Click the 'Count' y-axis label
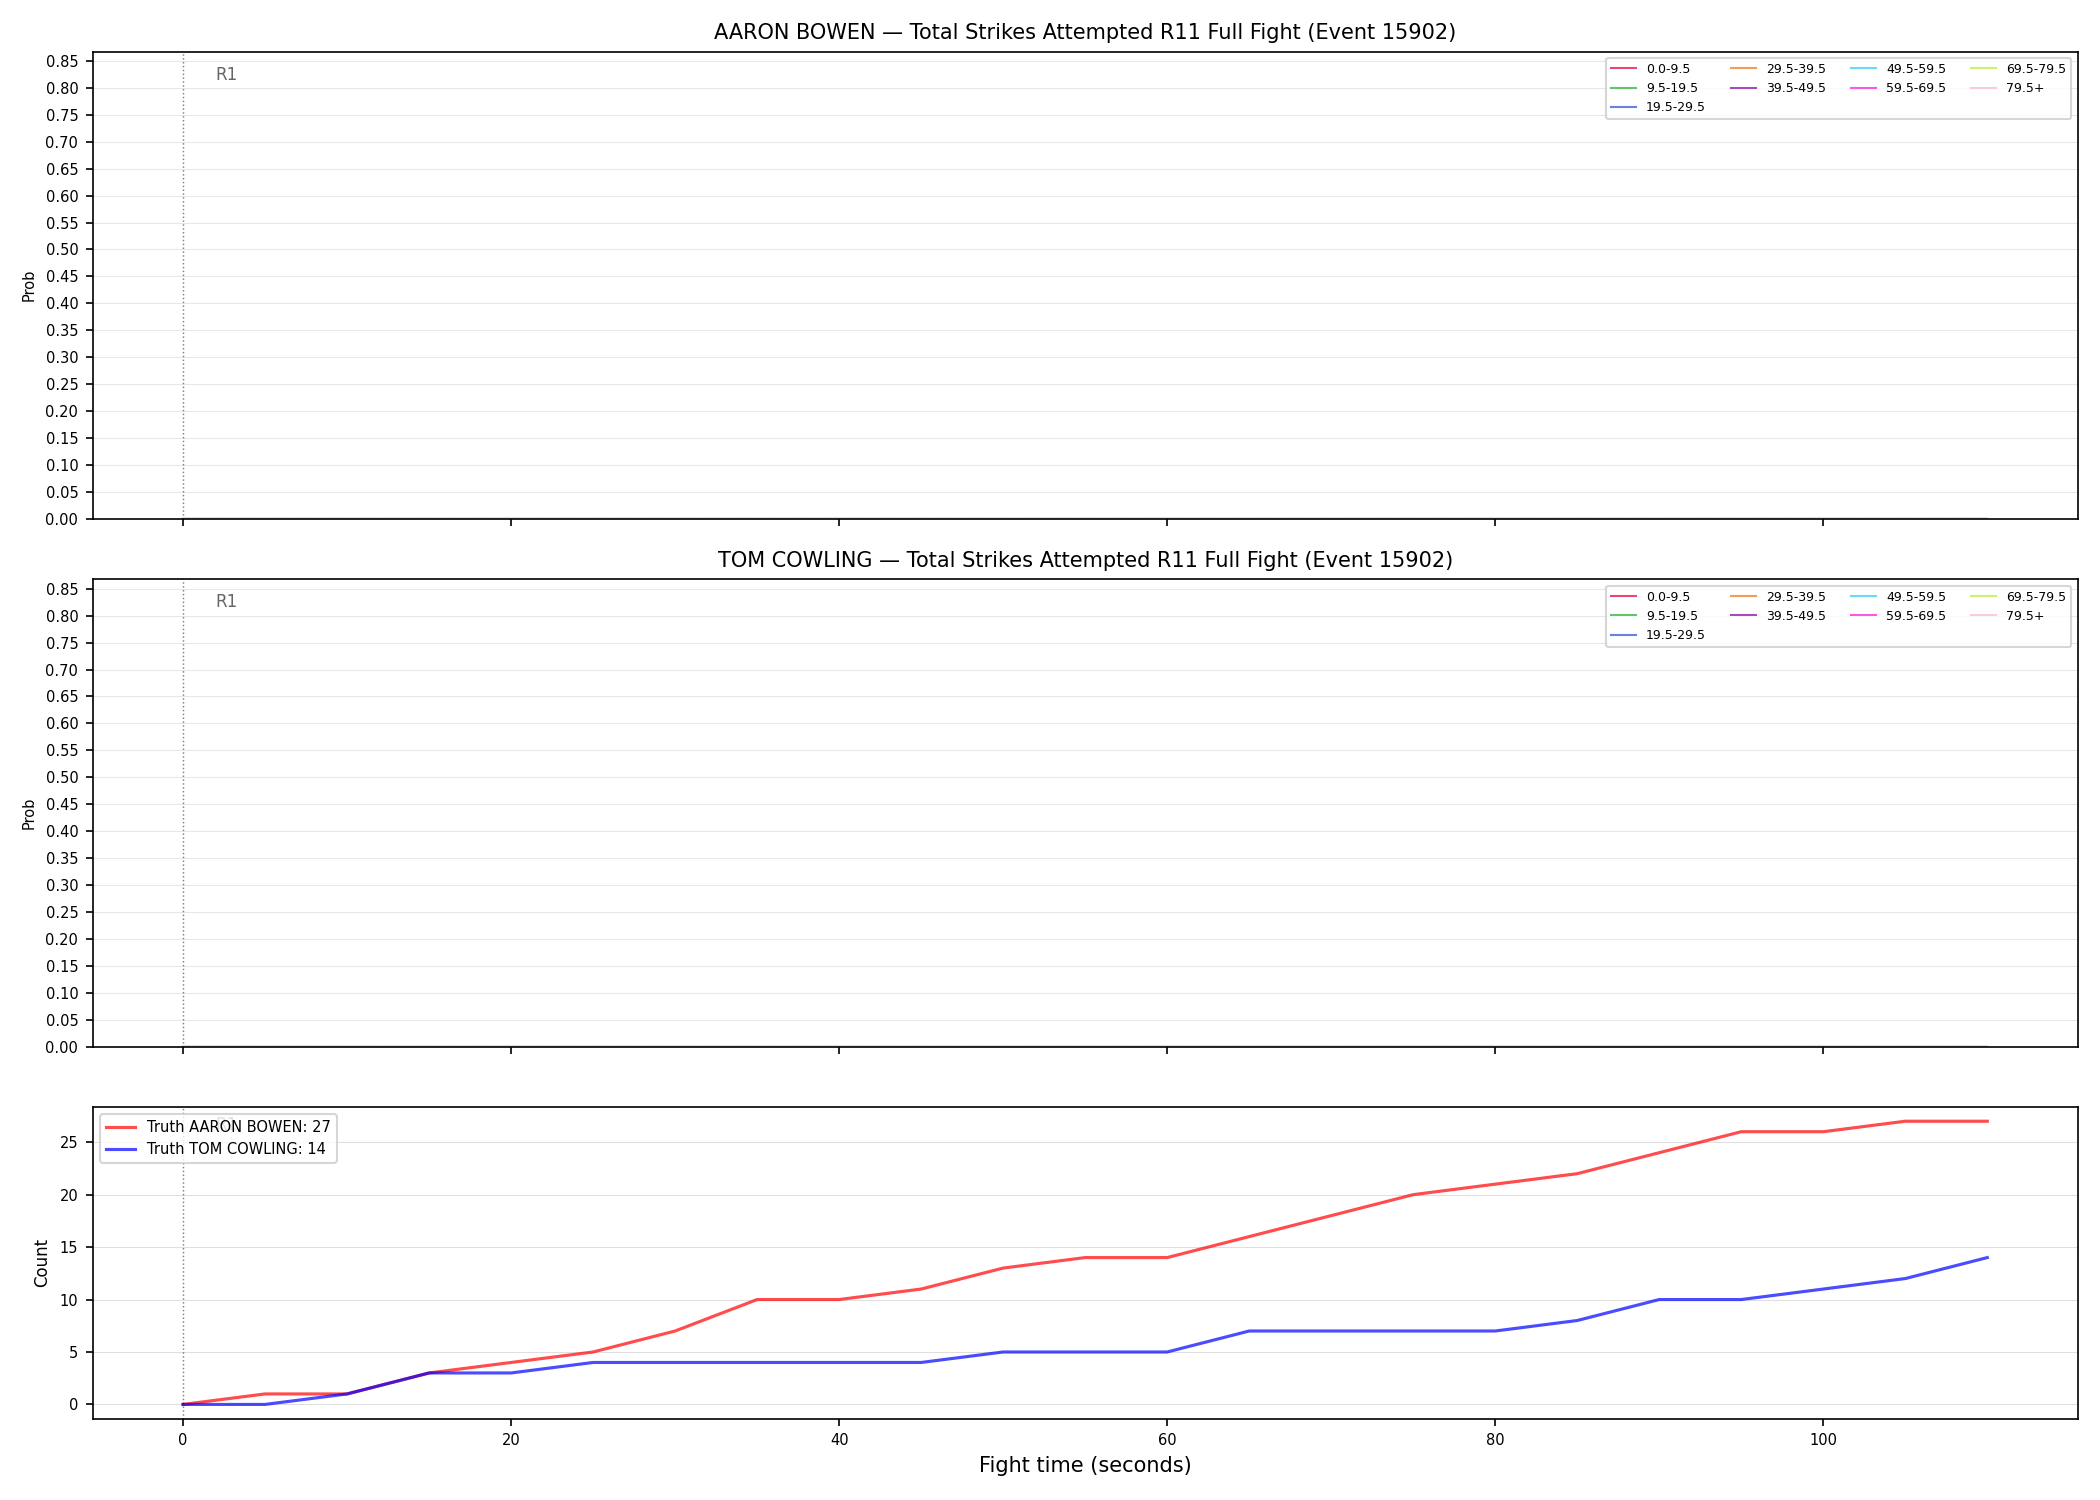 pos(41,1263)
